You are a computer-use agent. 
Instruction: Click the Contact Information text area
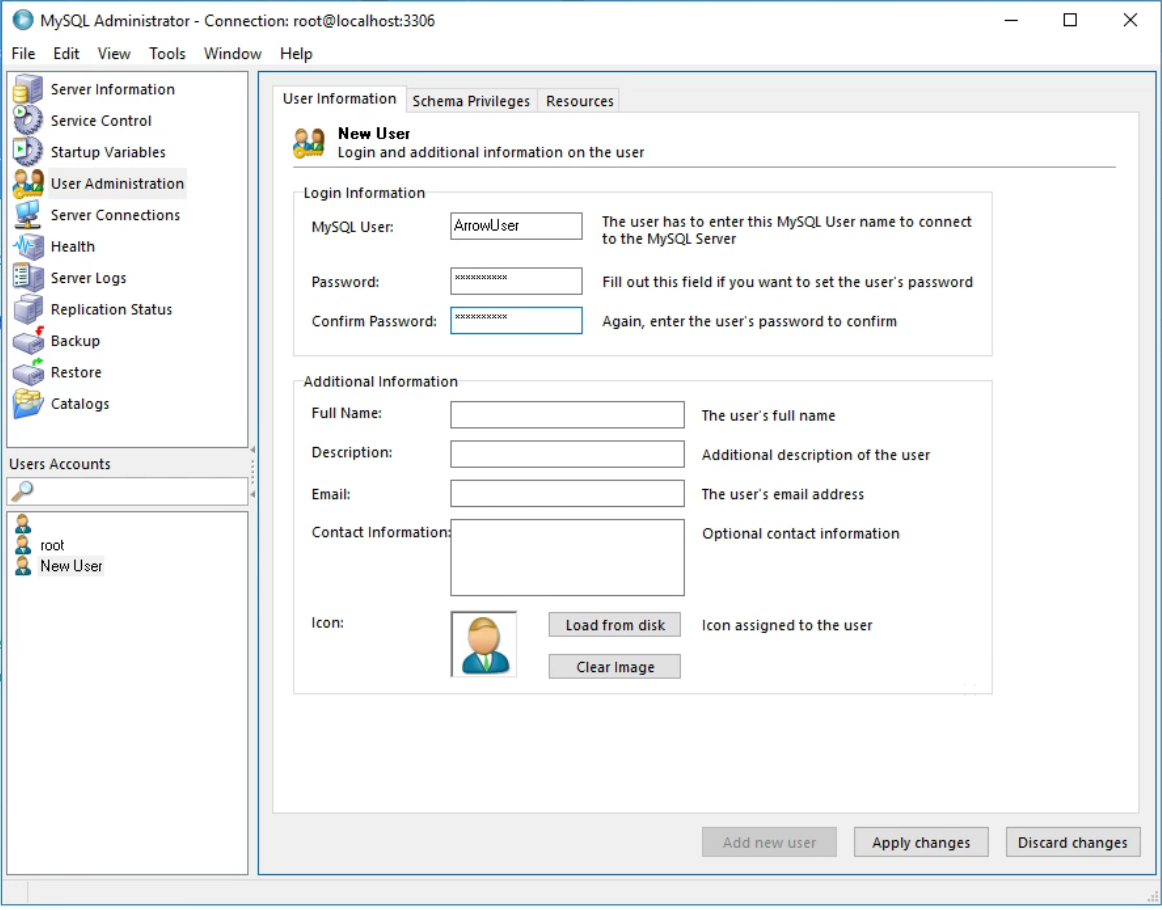click(x=567, y=557)
